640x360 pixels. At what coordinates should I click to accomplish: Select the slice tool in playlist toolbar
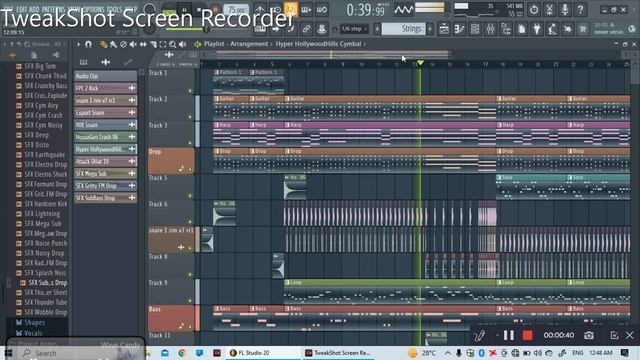(153, 44)
